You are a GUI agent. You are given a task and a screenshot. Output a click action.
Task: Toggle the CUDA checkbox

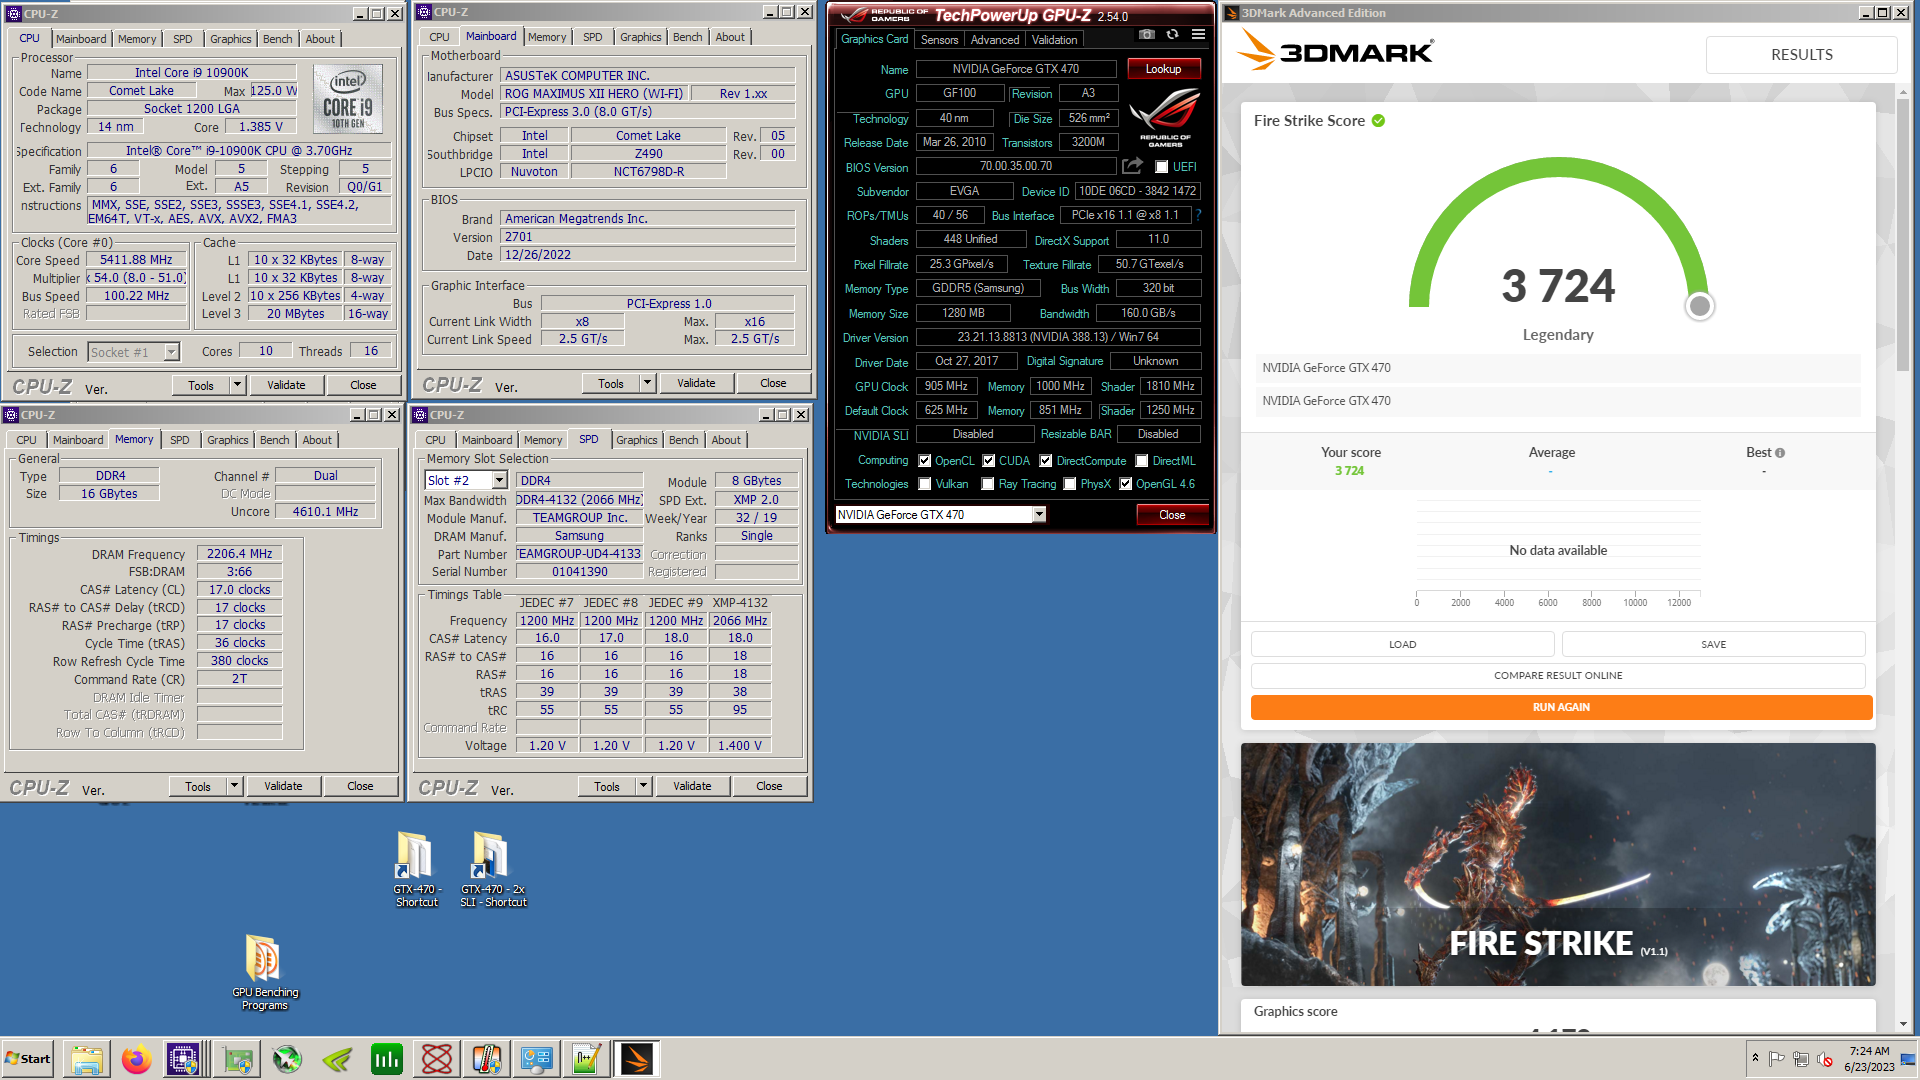pyautogui.click(x=989, y=461)
